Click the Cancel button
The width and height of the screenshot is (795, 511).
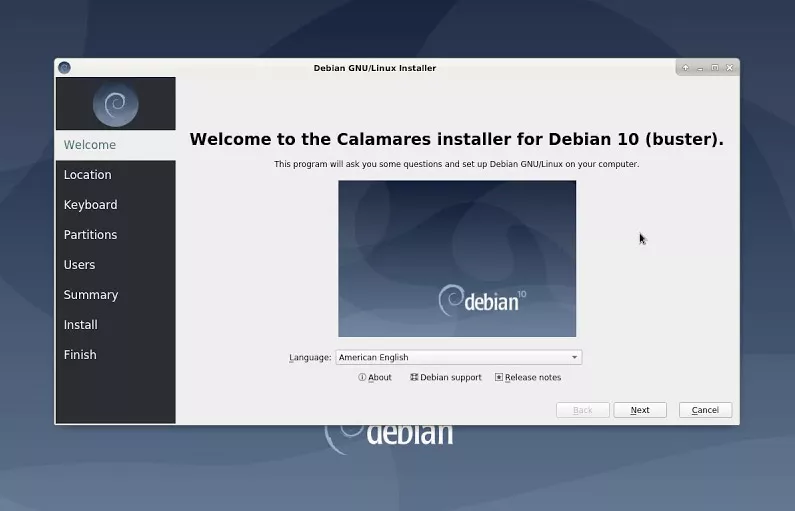pos(705,410)
